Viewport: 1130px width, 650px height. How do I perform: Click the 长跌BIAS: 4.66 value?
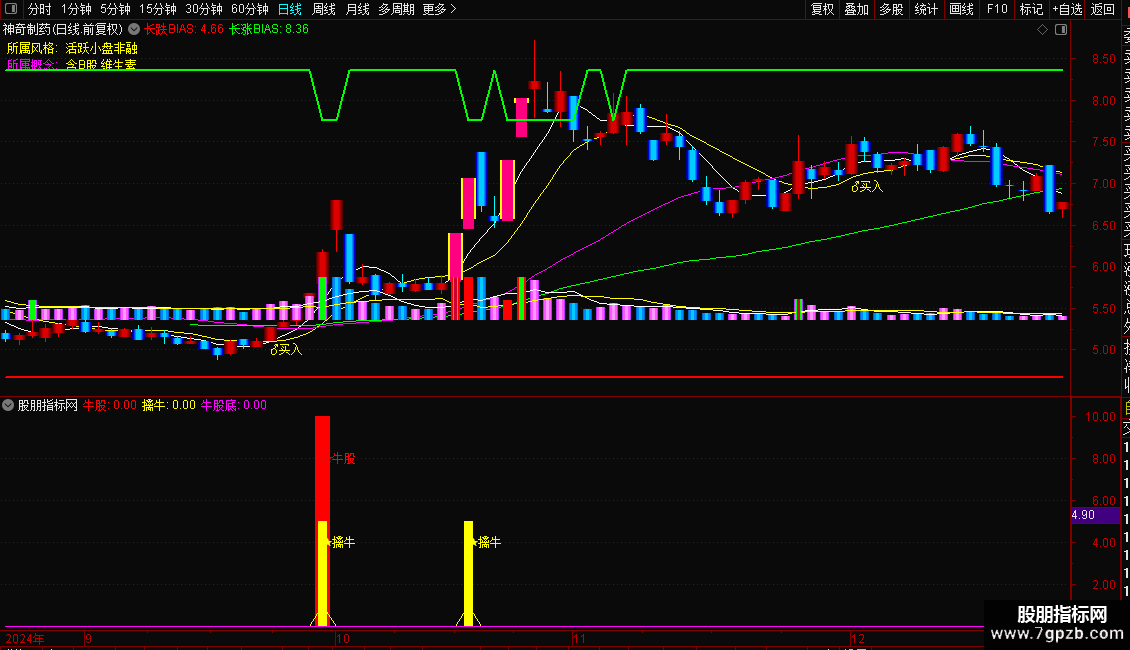pos(184,30)
